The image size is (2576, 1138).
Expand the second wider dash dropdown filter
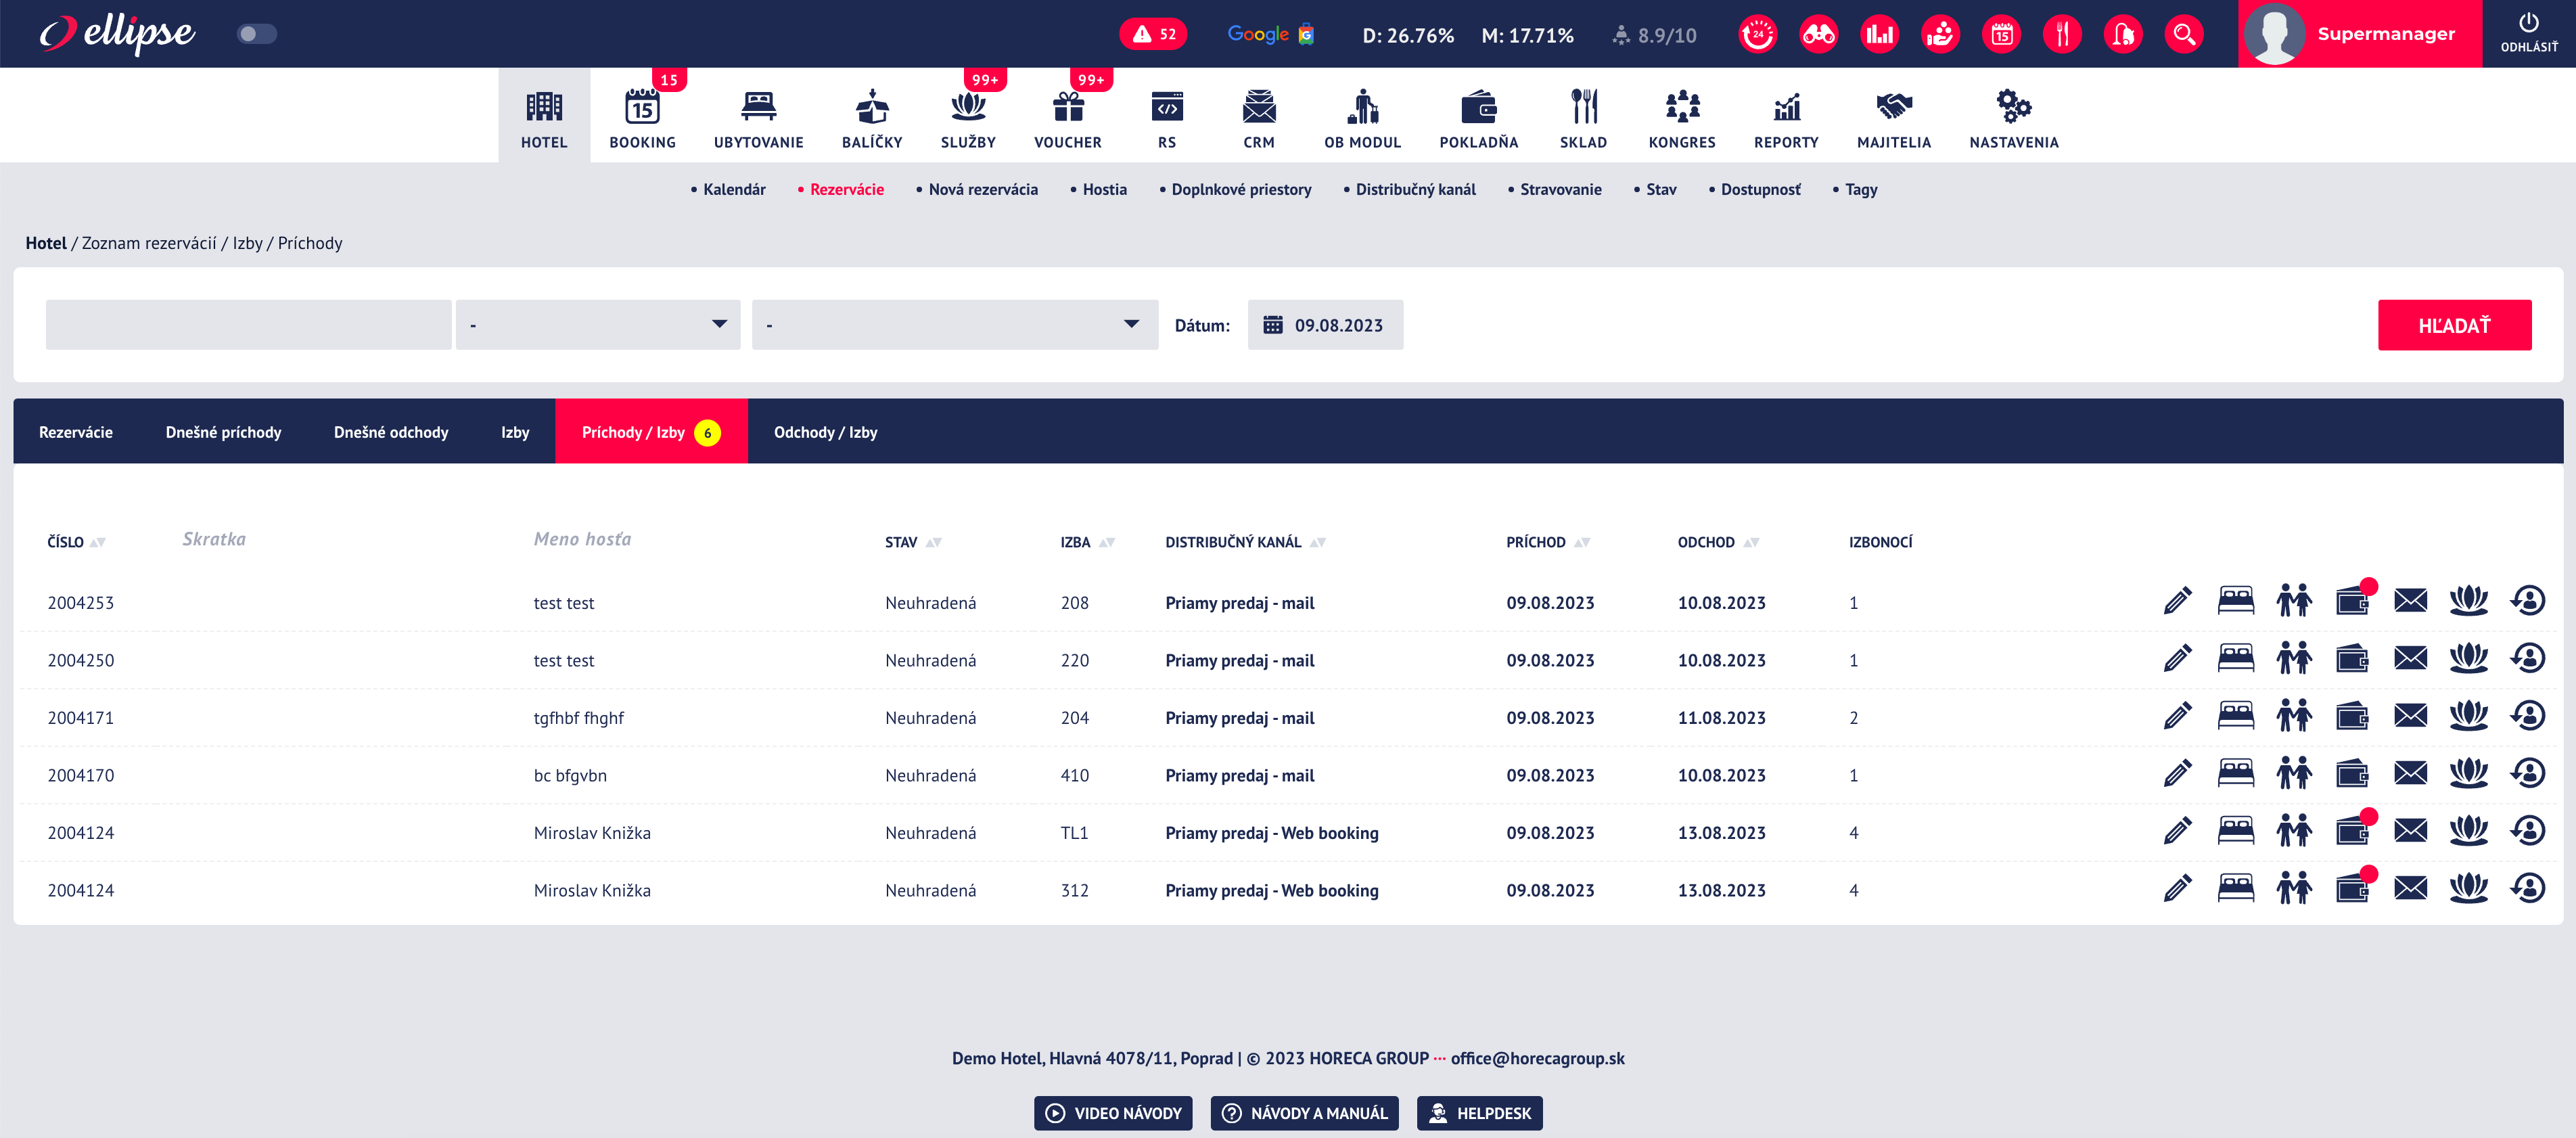click(954, 325)
